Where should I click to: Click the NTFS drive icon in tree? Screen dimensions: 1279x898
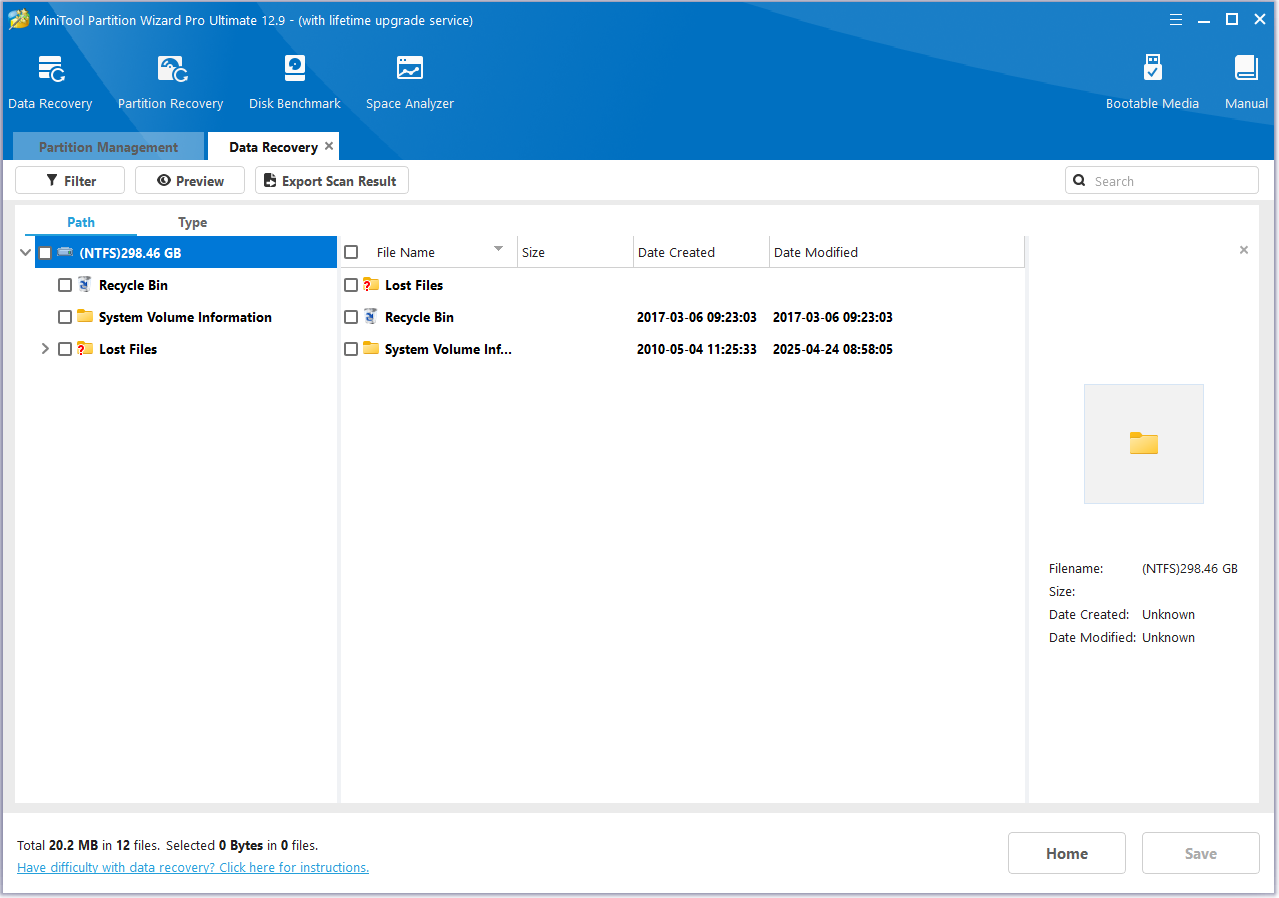(65, 253)
